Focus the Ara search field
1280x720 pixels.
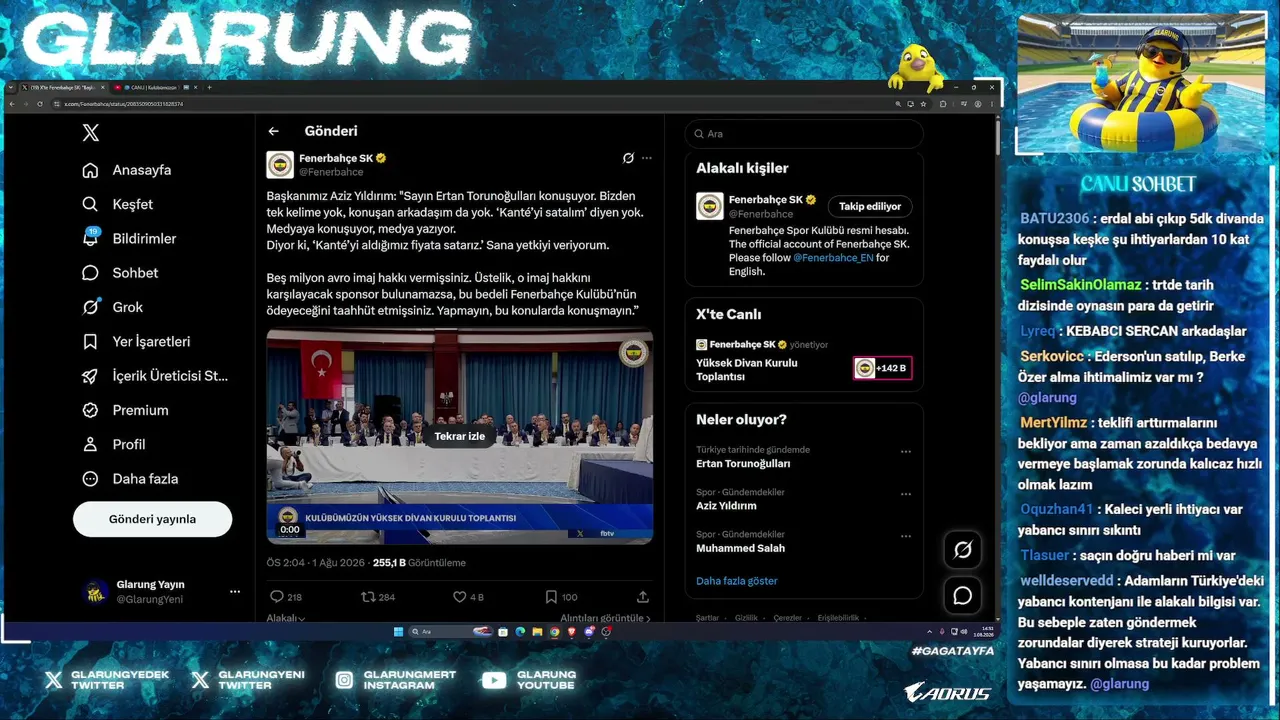coord(804,134)
